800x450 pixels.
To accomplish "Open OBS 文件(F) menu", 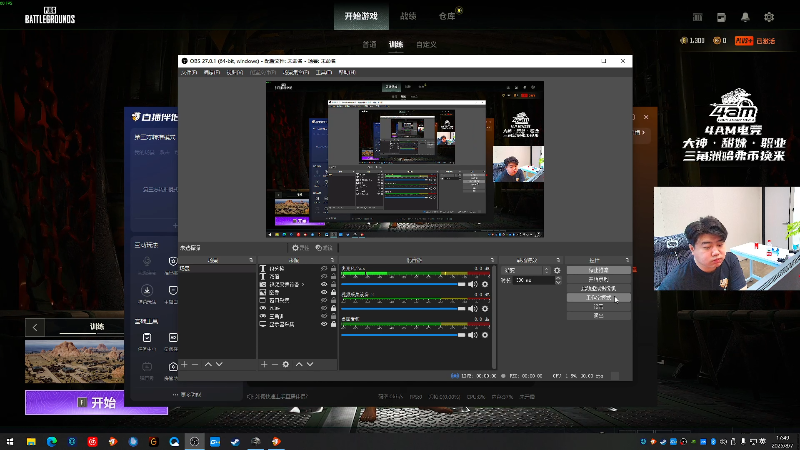I will click(x=189, y=72).
